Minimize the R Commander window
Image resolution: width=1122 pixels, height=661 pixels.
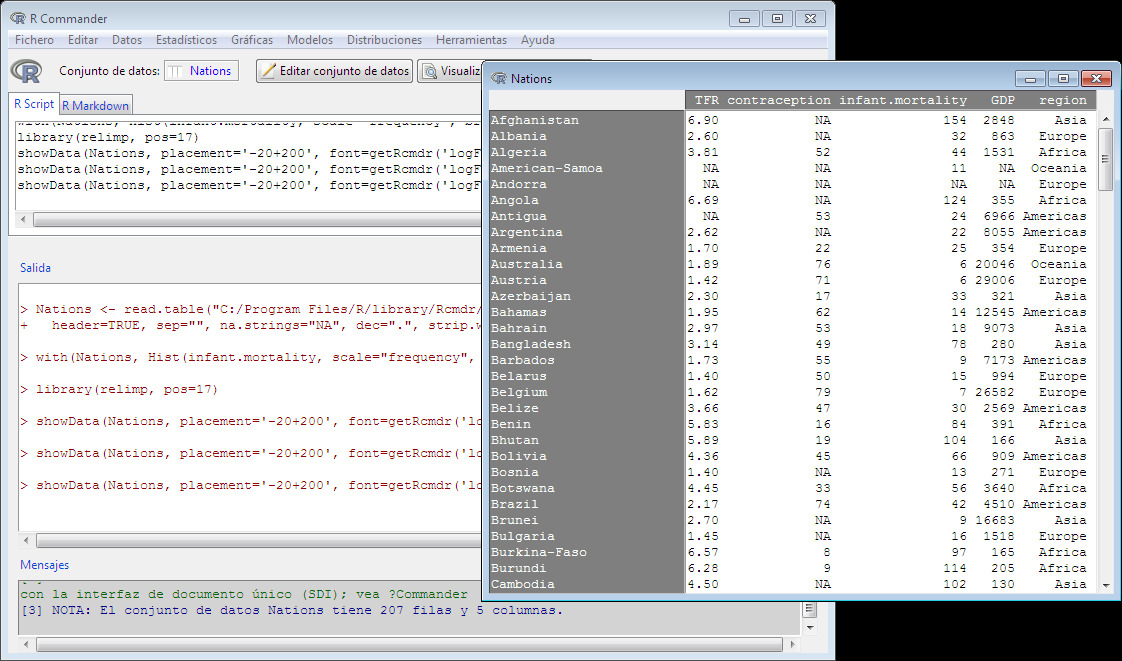pos(744,19)
